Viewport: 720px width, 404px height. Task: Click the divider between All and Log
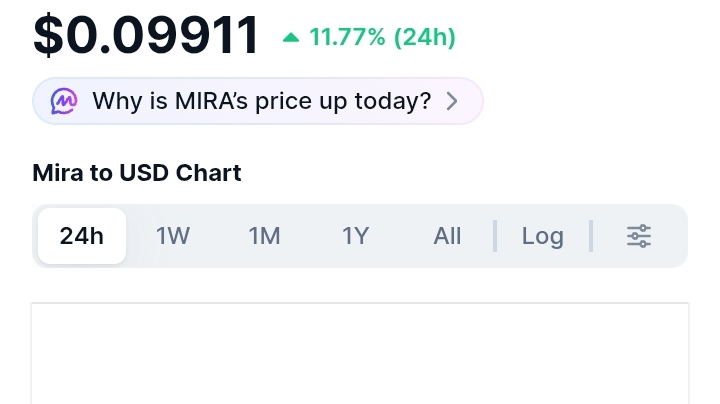click(495, 236)
